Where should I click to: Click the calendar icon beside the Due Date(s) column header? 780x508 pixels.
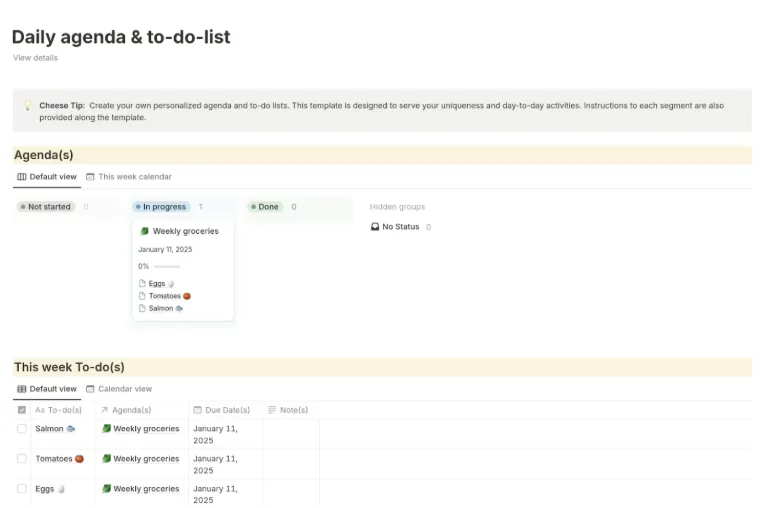tap(197, 410)
